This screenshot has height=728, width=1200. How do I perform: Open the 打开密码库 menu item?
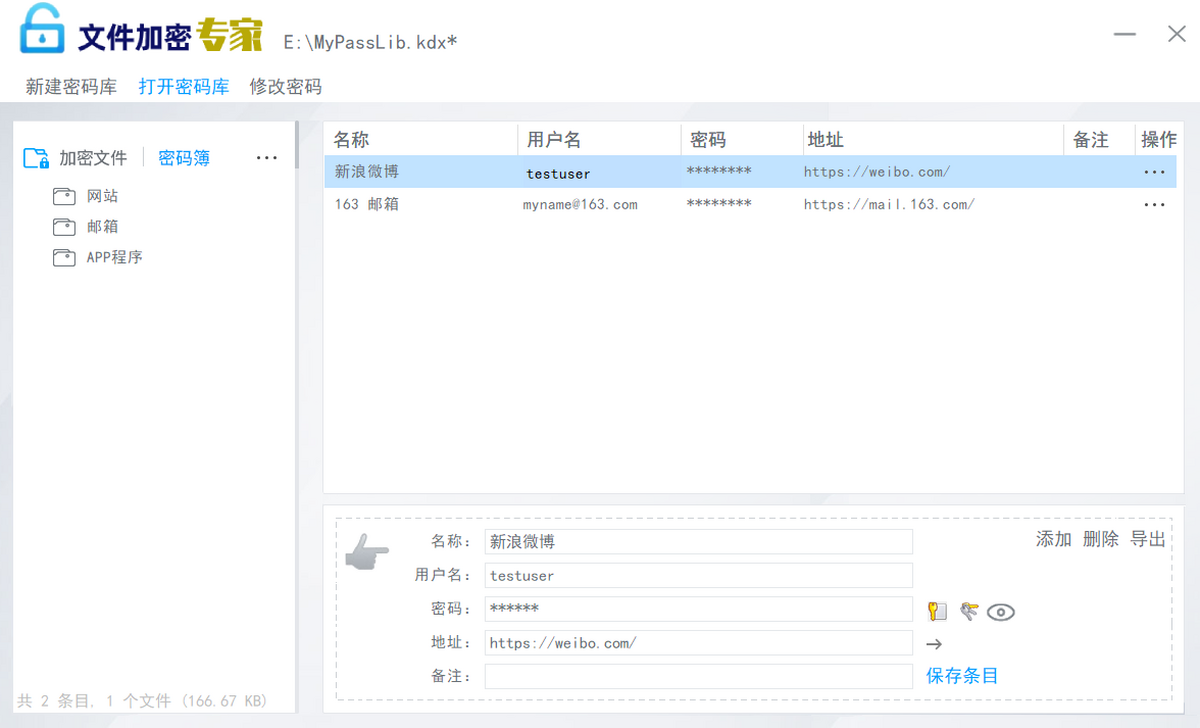point(184,87)
